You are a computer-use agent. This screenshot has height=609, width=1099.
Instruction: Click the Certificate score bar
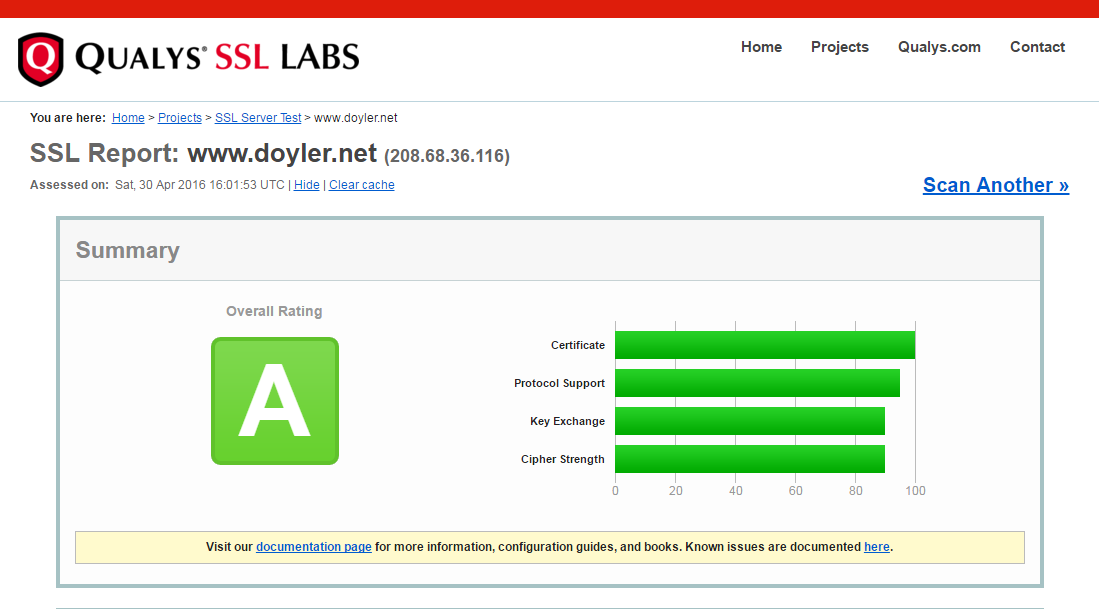(765, 345)
